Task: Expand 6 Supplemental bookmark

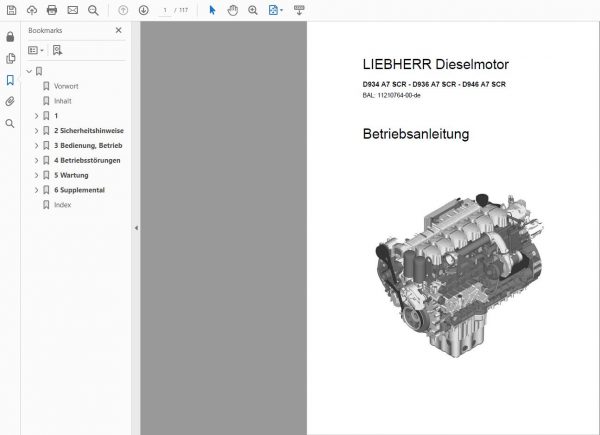Action: point(36,190)
